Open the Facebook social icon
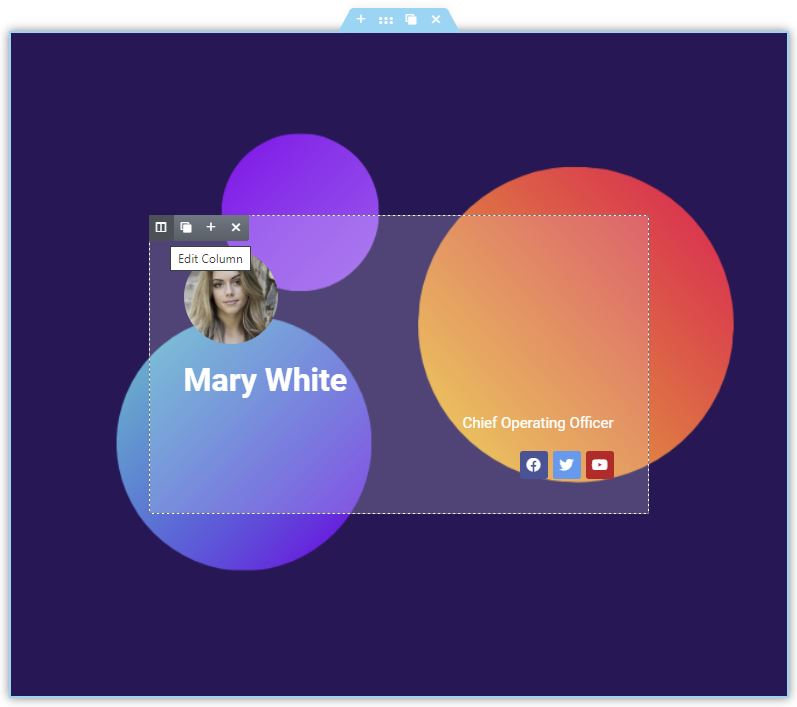This screenshot has height=707, width=797. [534, 465]
